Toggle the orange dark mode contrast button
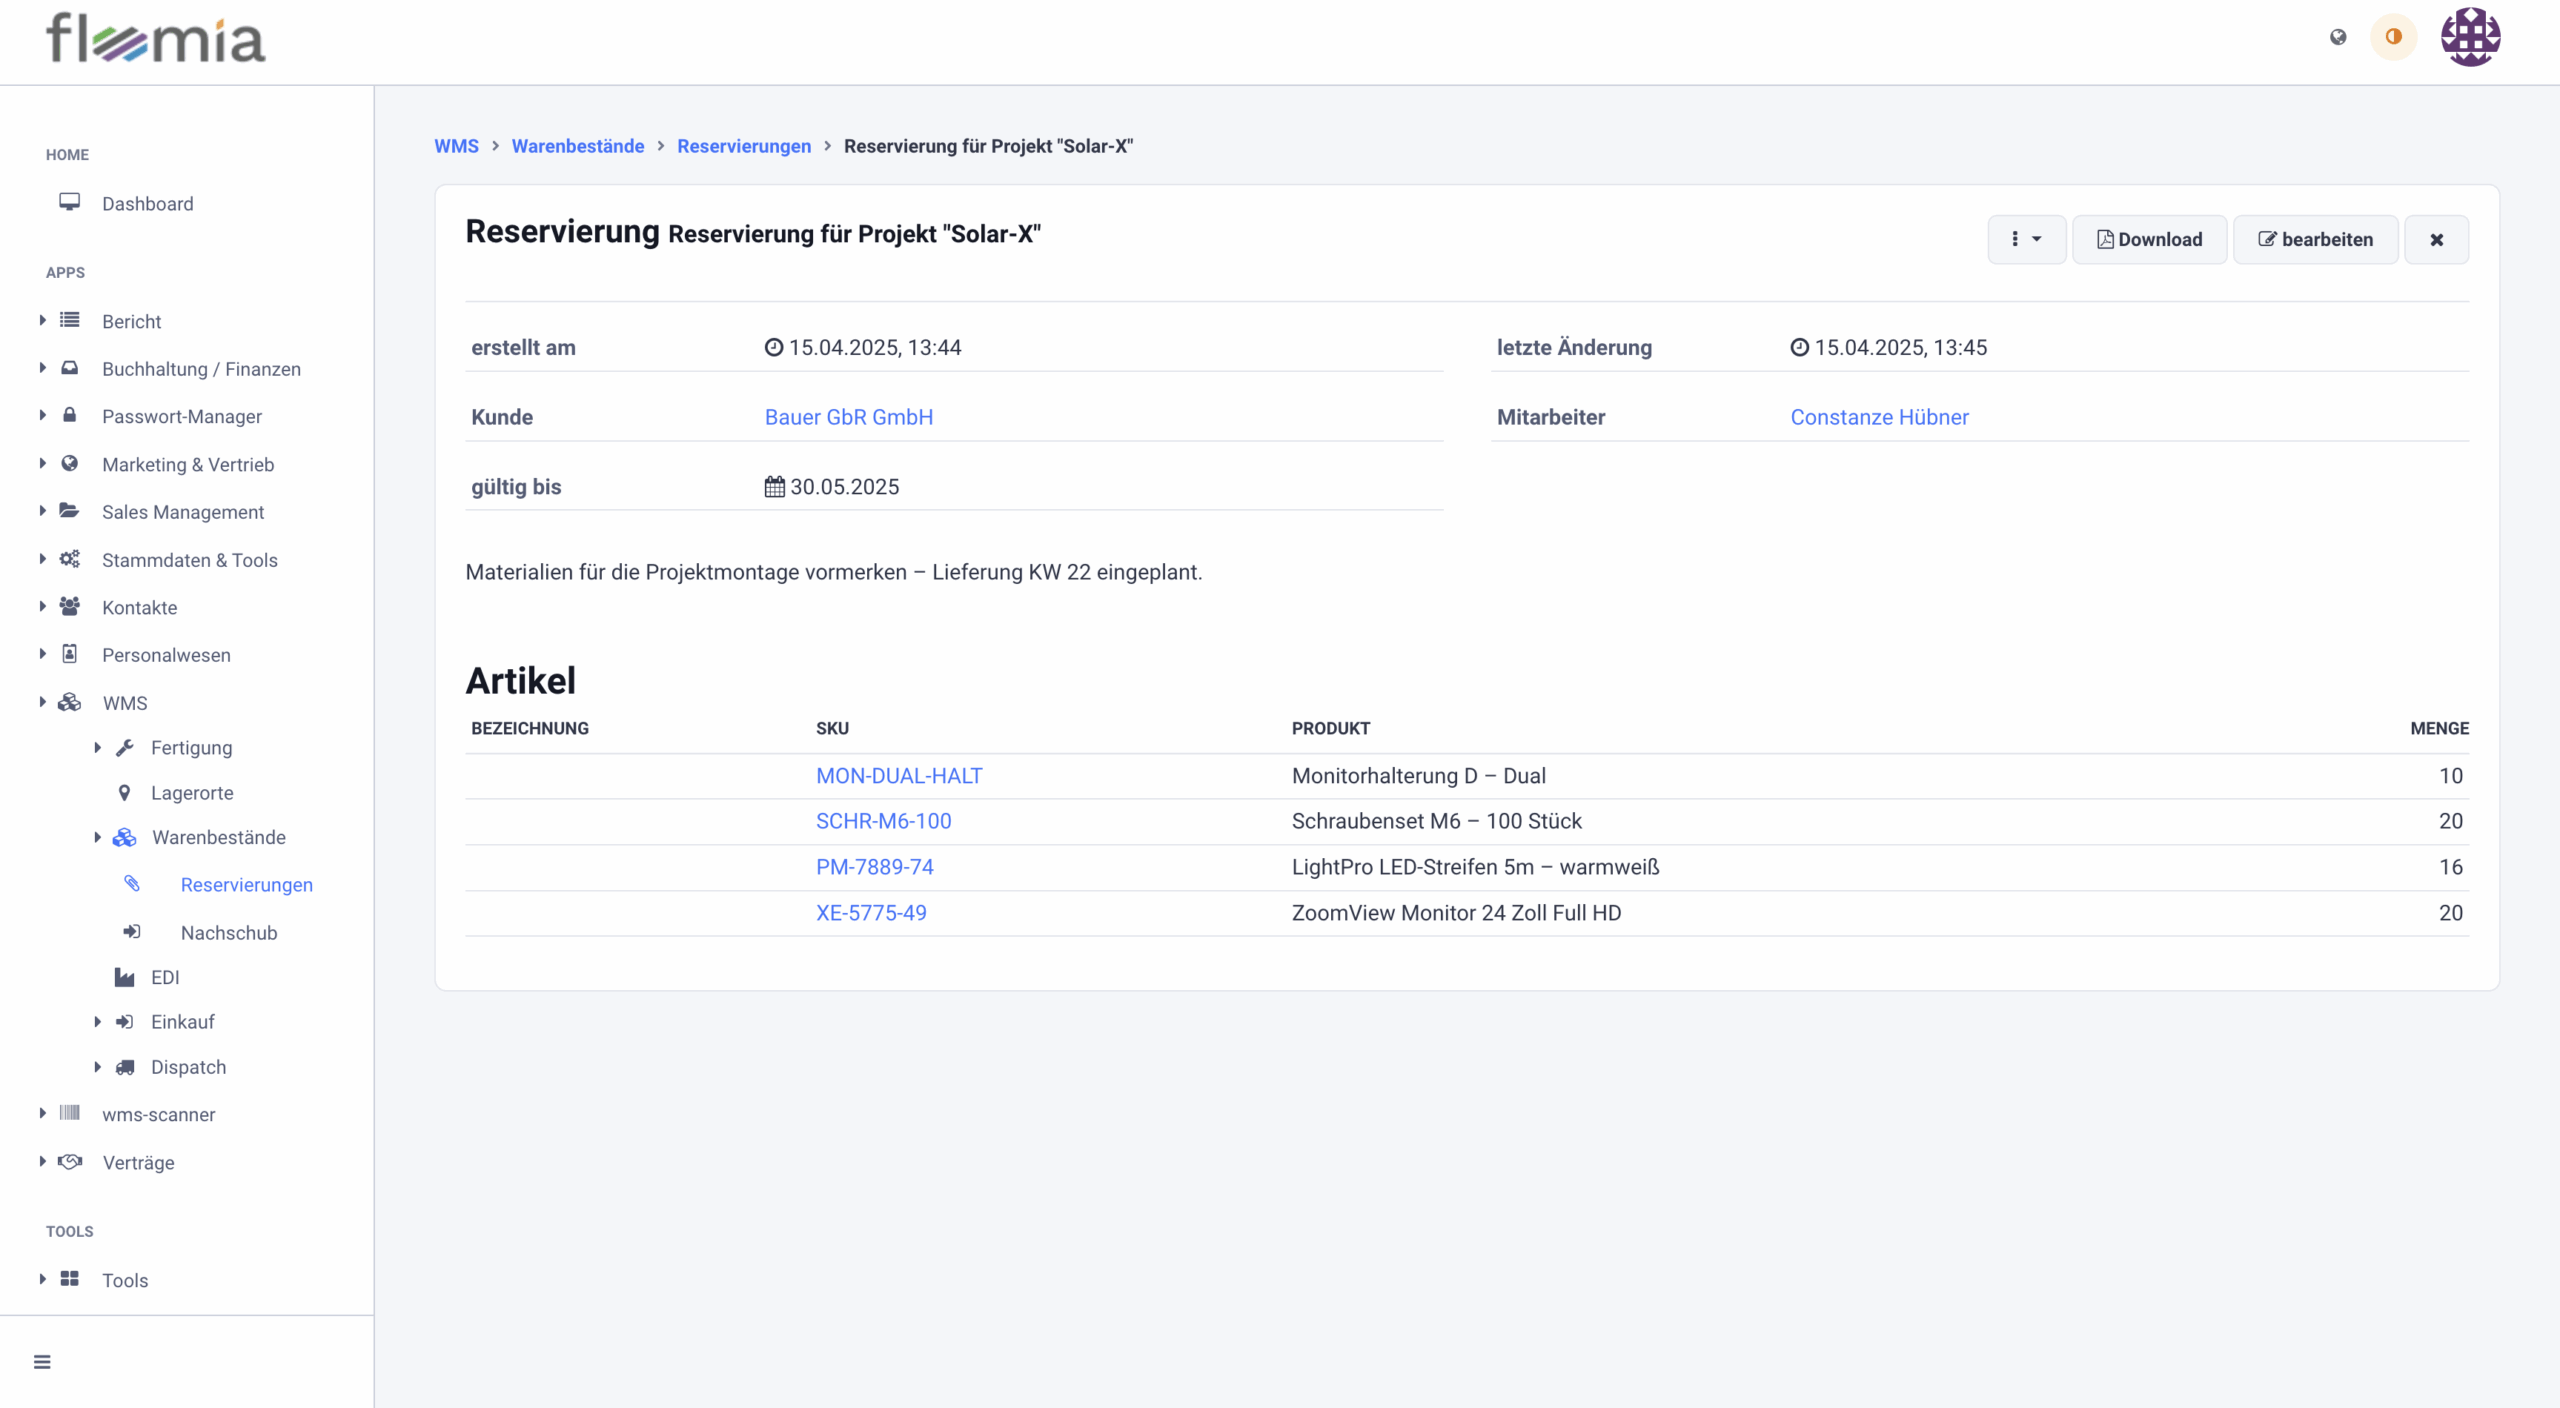 click(2393, 37)
